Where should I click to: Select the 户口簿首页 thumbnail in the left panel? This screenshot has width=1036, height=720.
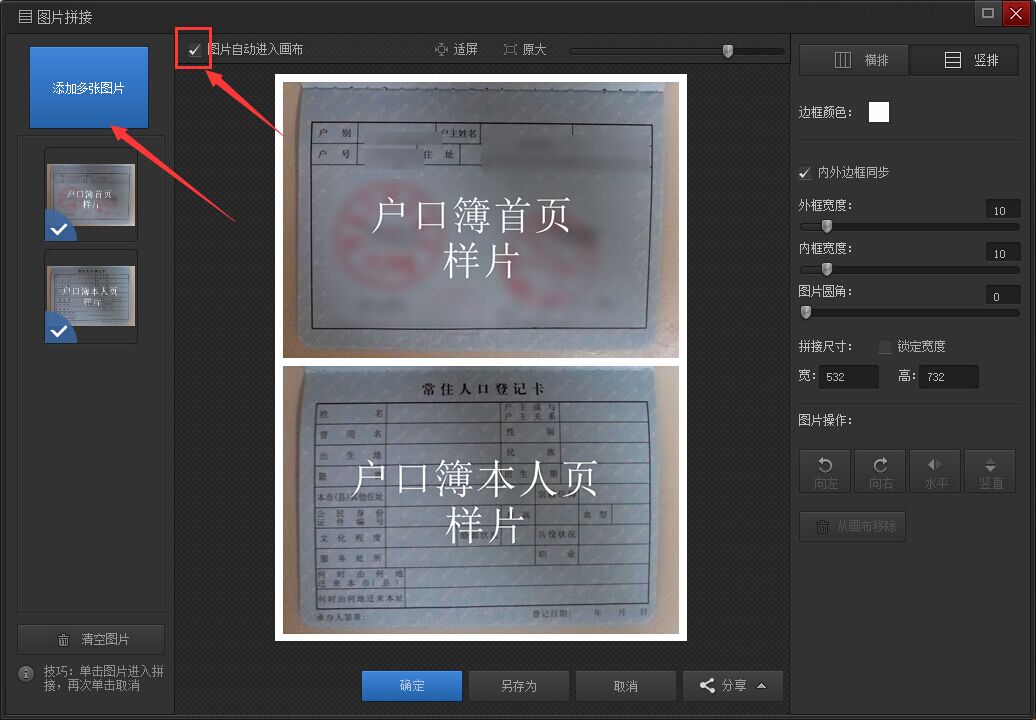[91, 195]
